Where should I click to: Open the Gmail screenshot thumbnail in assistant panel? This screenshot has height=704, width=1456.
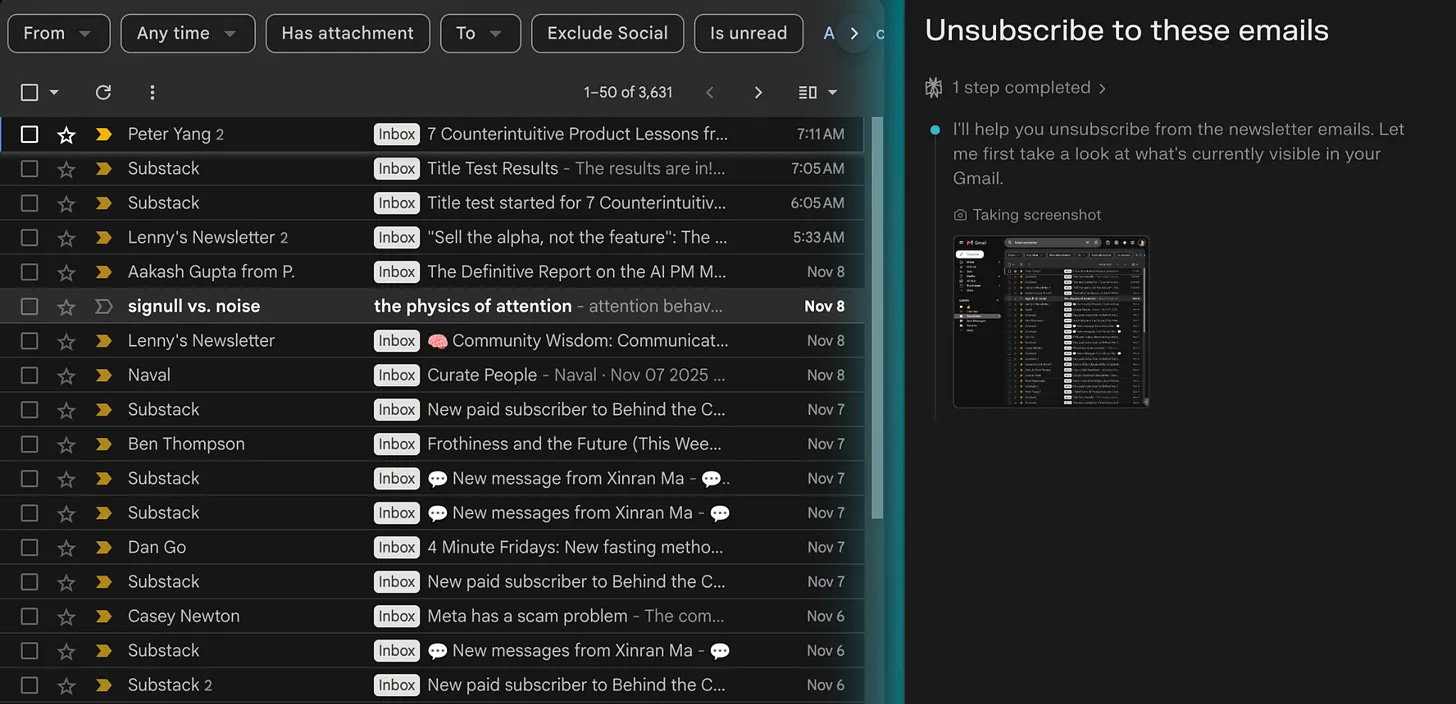coord(1051,322)
